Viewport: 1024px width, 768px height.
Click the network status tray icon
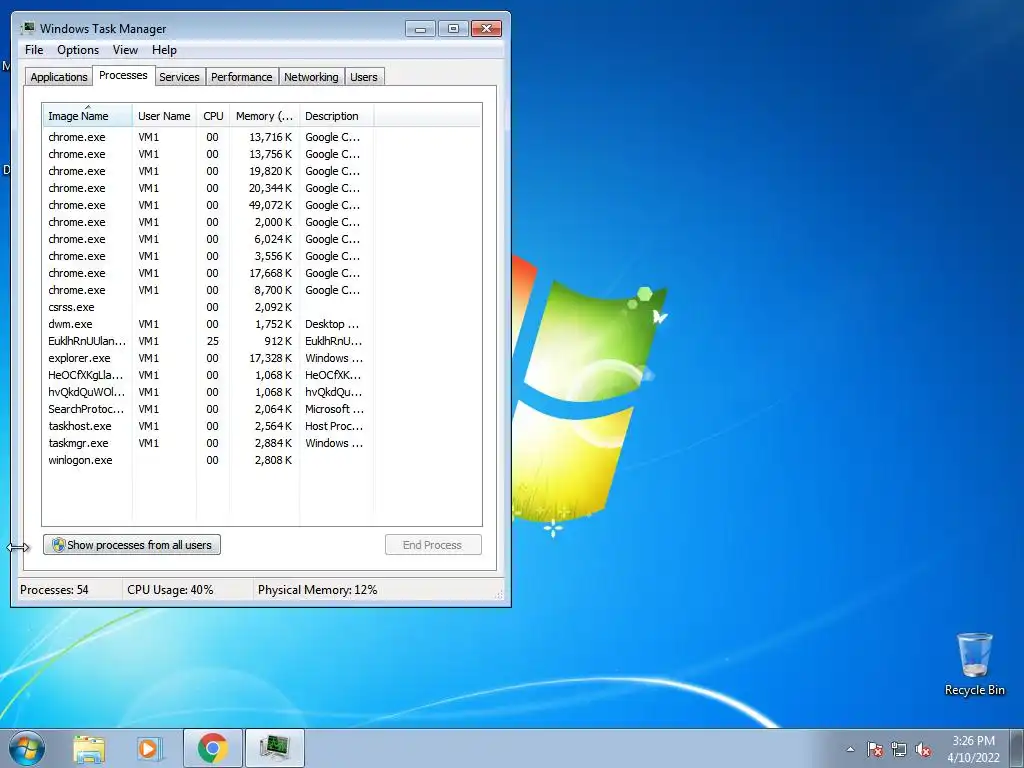point(899,749)
